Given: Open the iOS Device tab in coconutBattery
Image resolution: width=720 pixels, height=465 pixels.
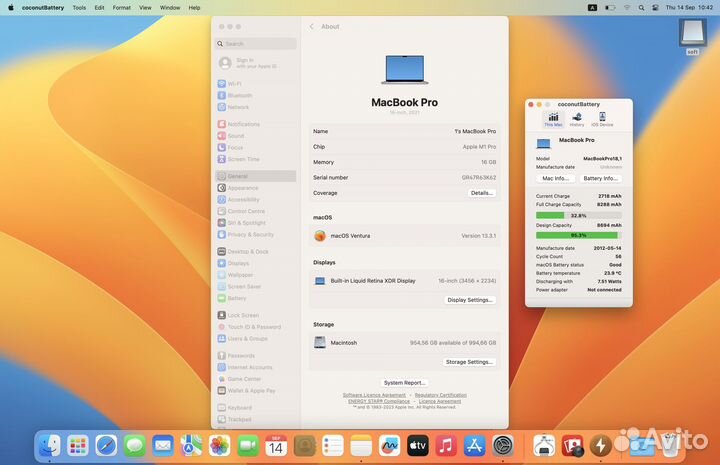Looking at the screenshot, I should point(602,119).
